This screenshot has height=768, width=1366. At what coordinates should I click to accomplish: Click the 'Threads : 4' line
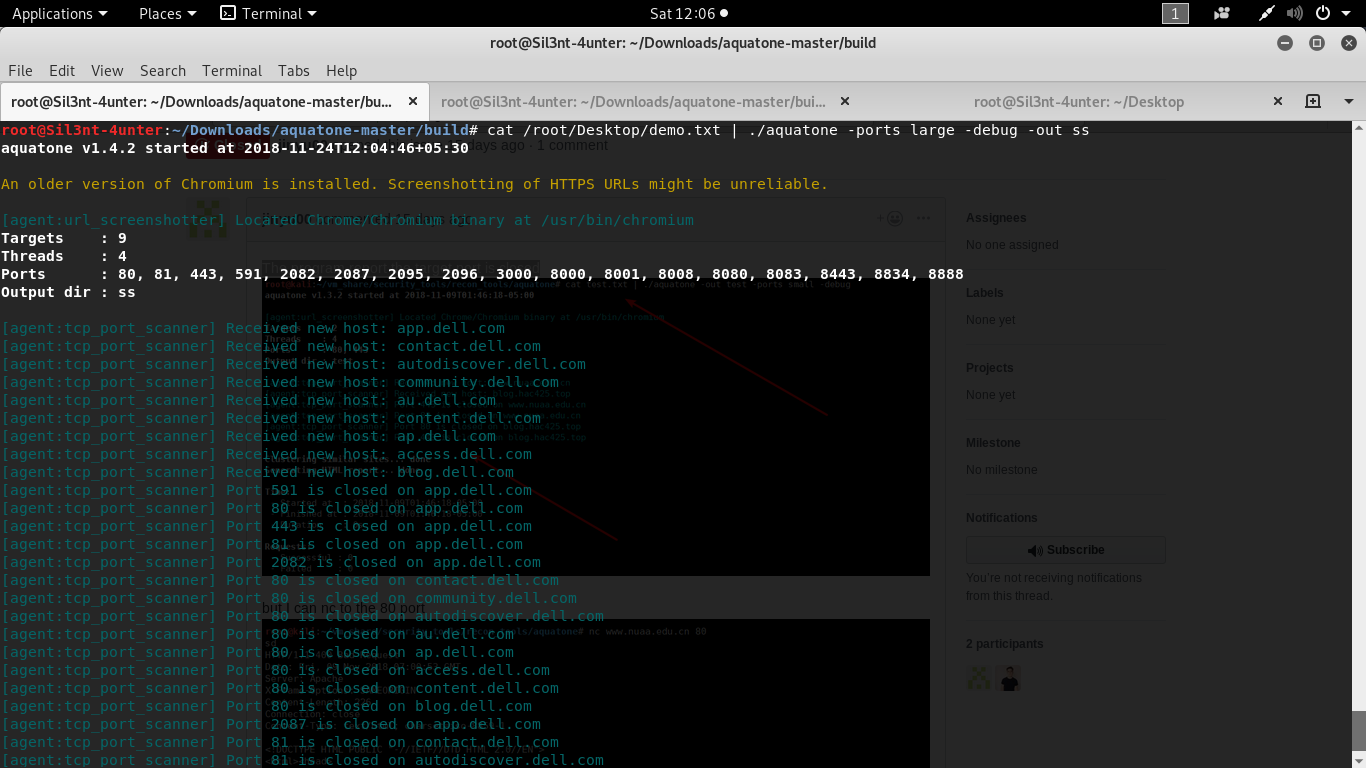click(x=64, y=256)
